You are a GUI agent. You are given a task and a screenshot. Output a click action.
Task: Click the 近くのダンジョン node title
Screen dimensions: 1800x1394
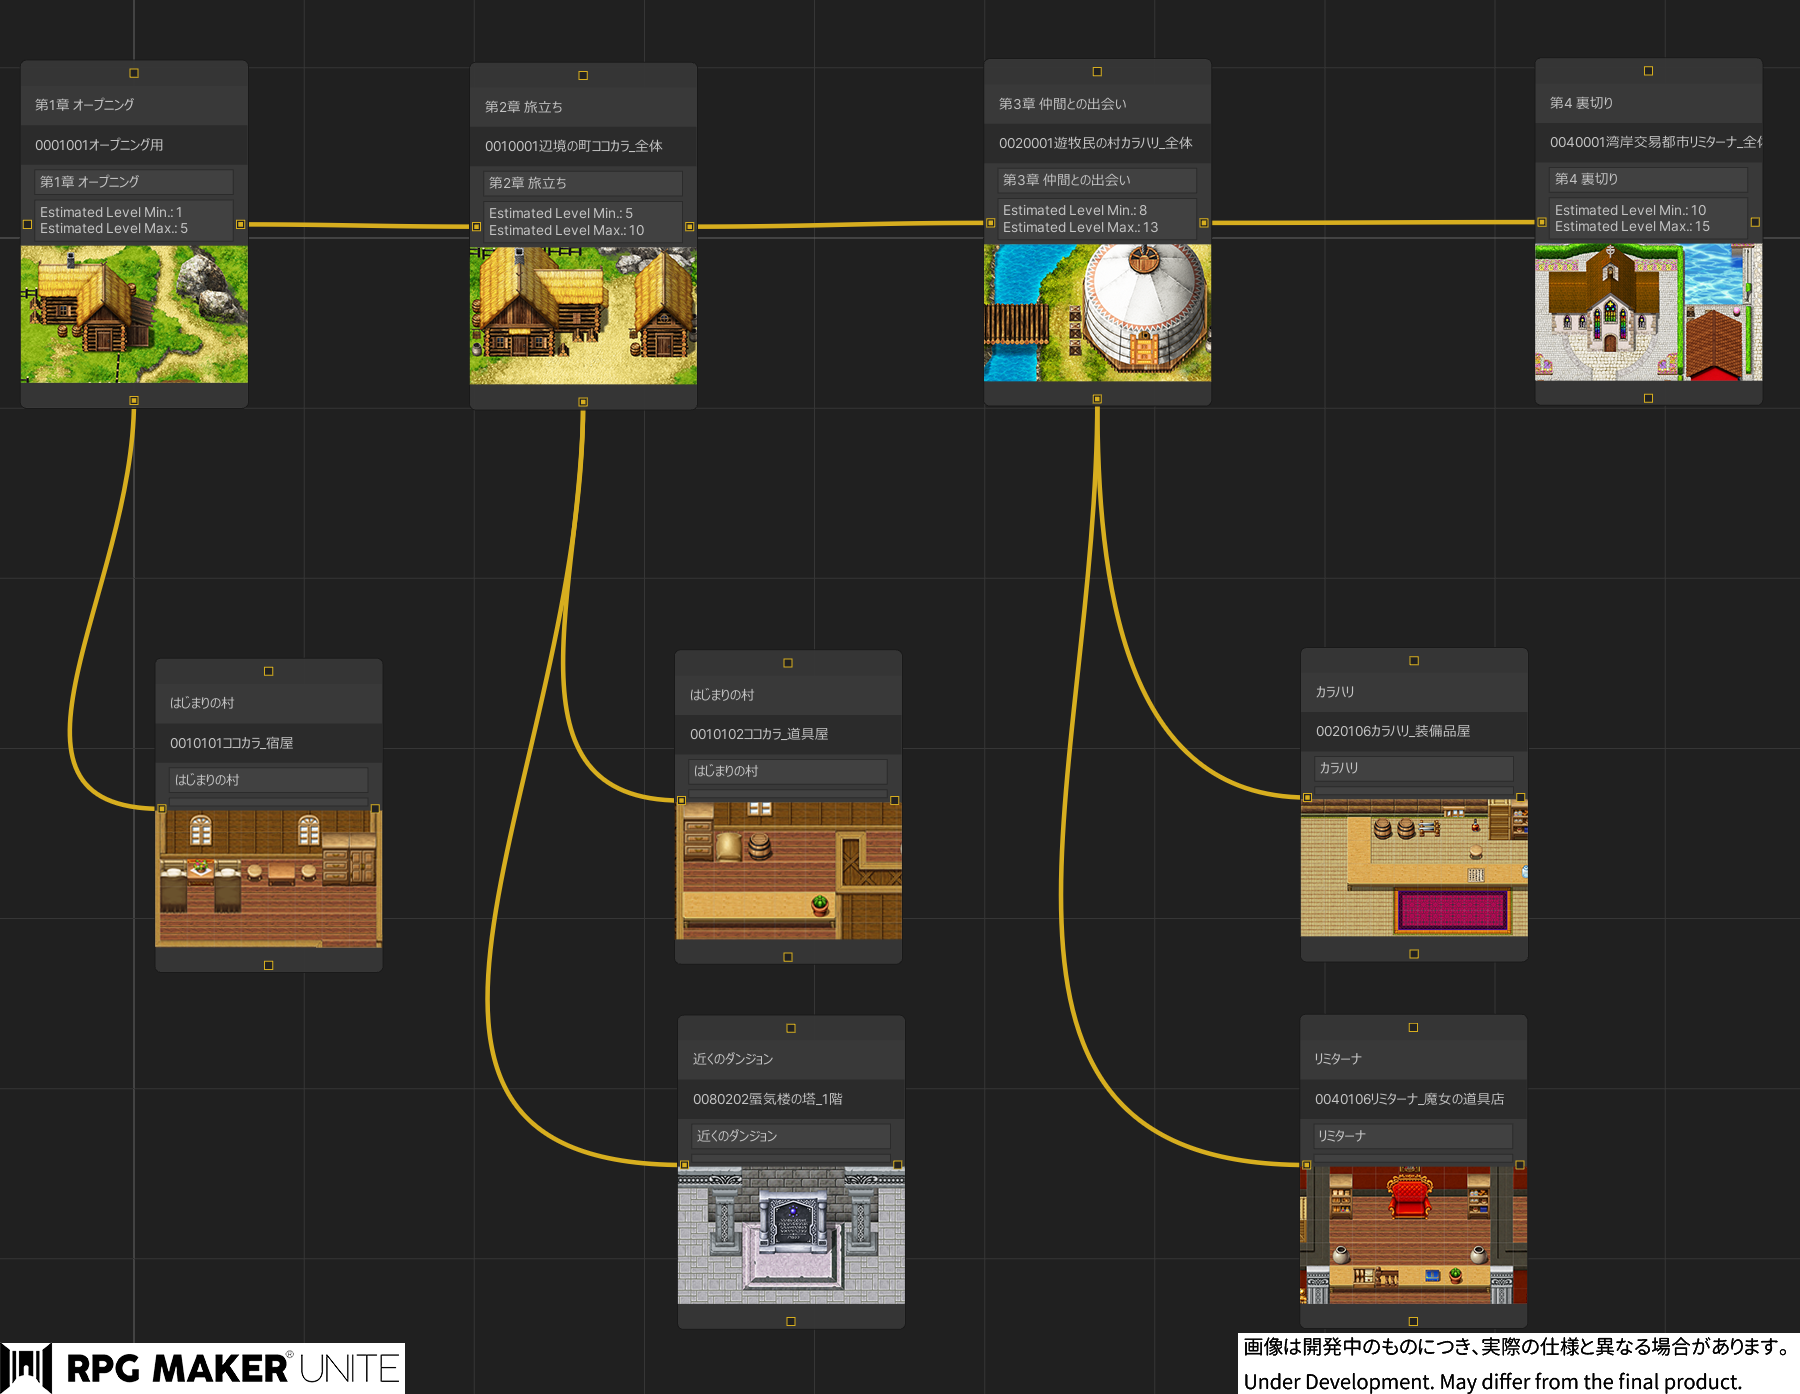click(733, 1059)
